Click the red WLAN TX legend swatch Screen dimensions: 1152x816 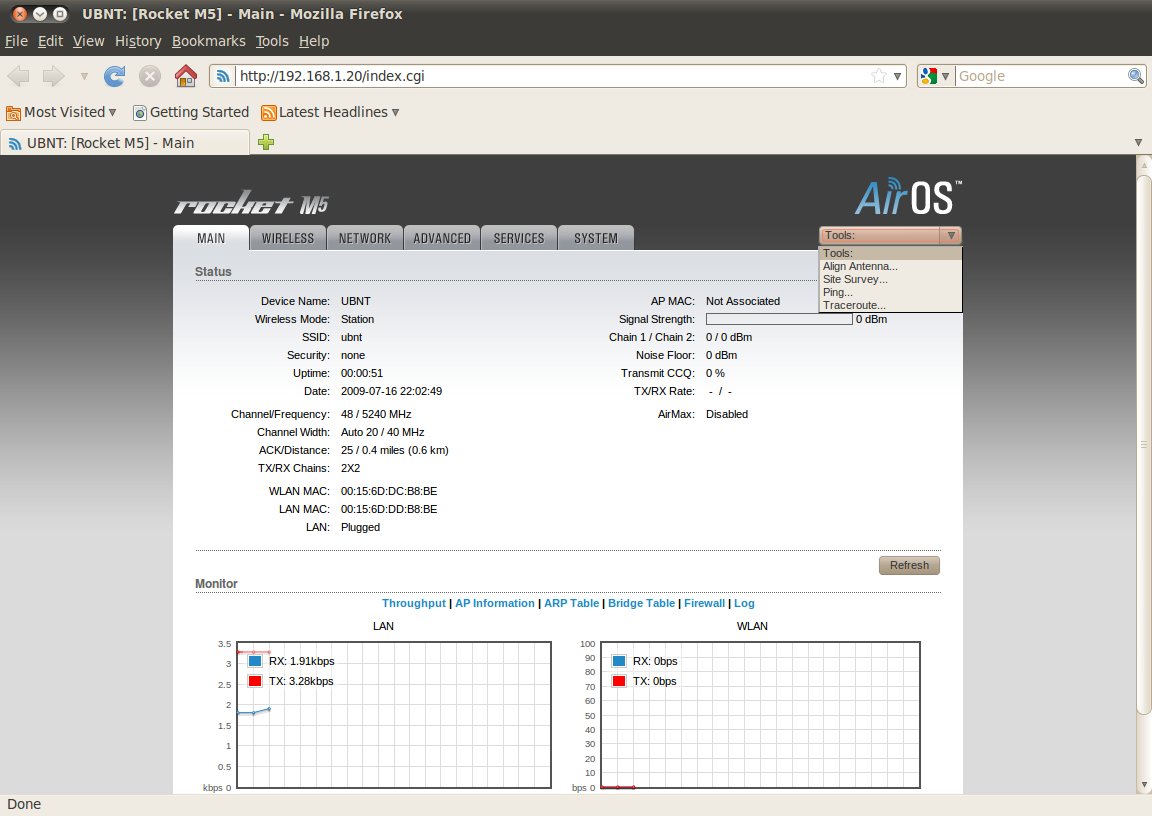(619, 681)
